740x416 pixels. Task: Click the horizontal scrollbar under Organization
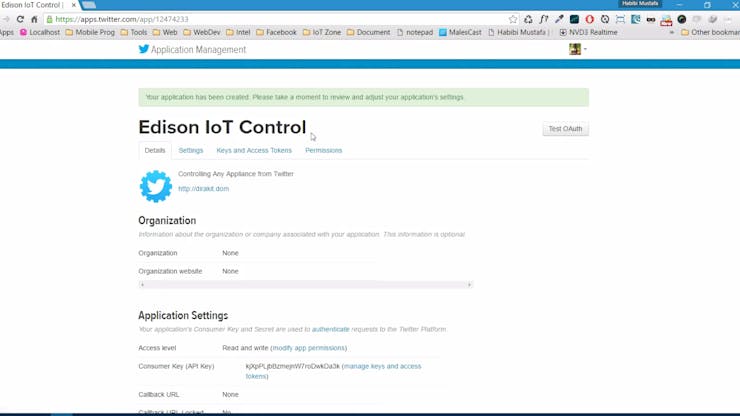(305, 285)
